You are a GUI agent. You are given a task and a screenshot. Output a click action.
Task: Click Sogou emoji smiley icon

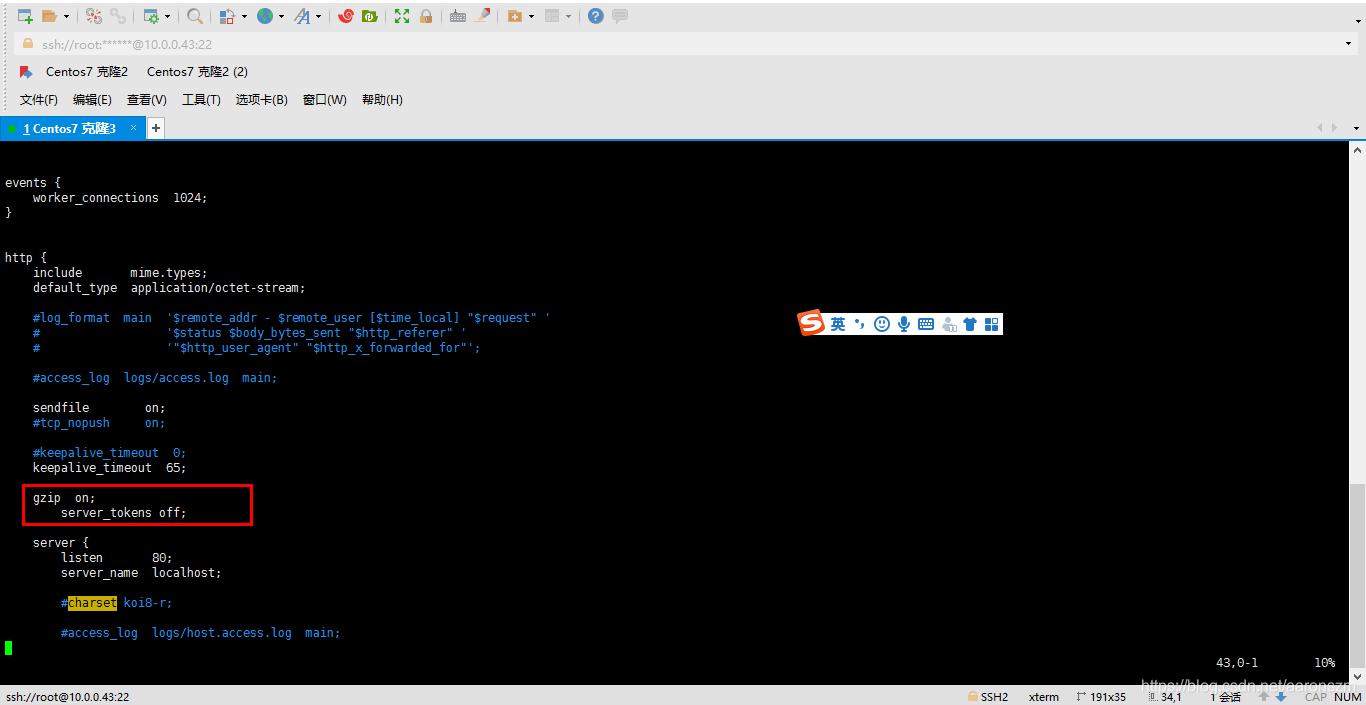tap(882, 324)
